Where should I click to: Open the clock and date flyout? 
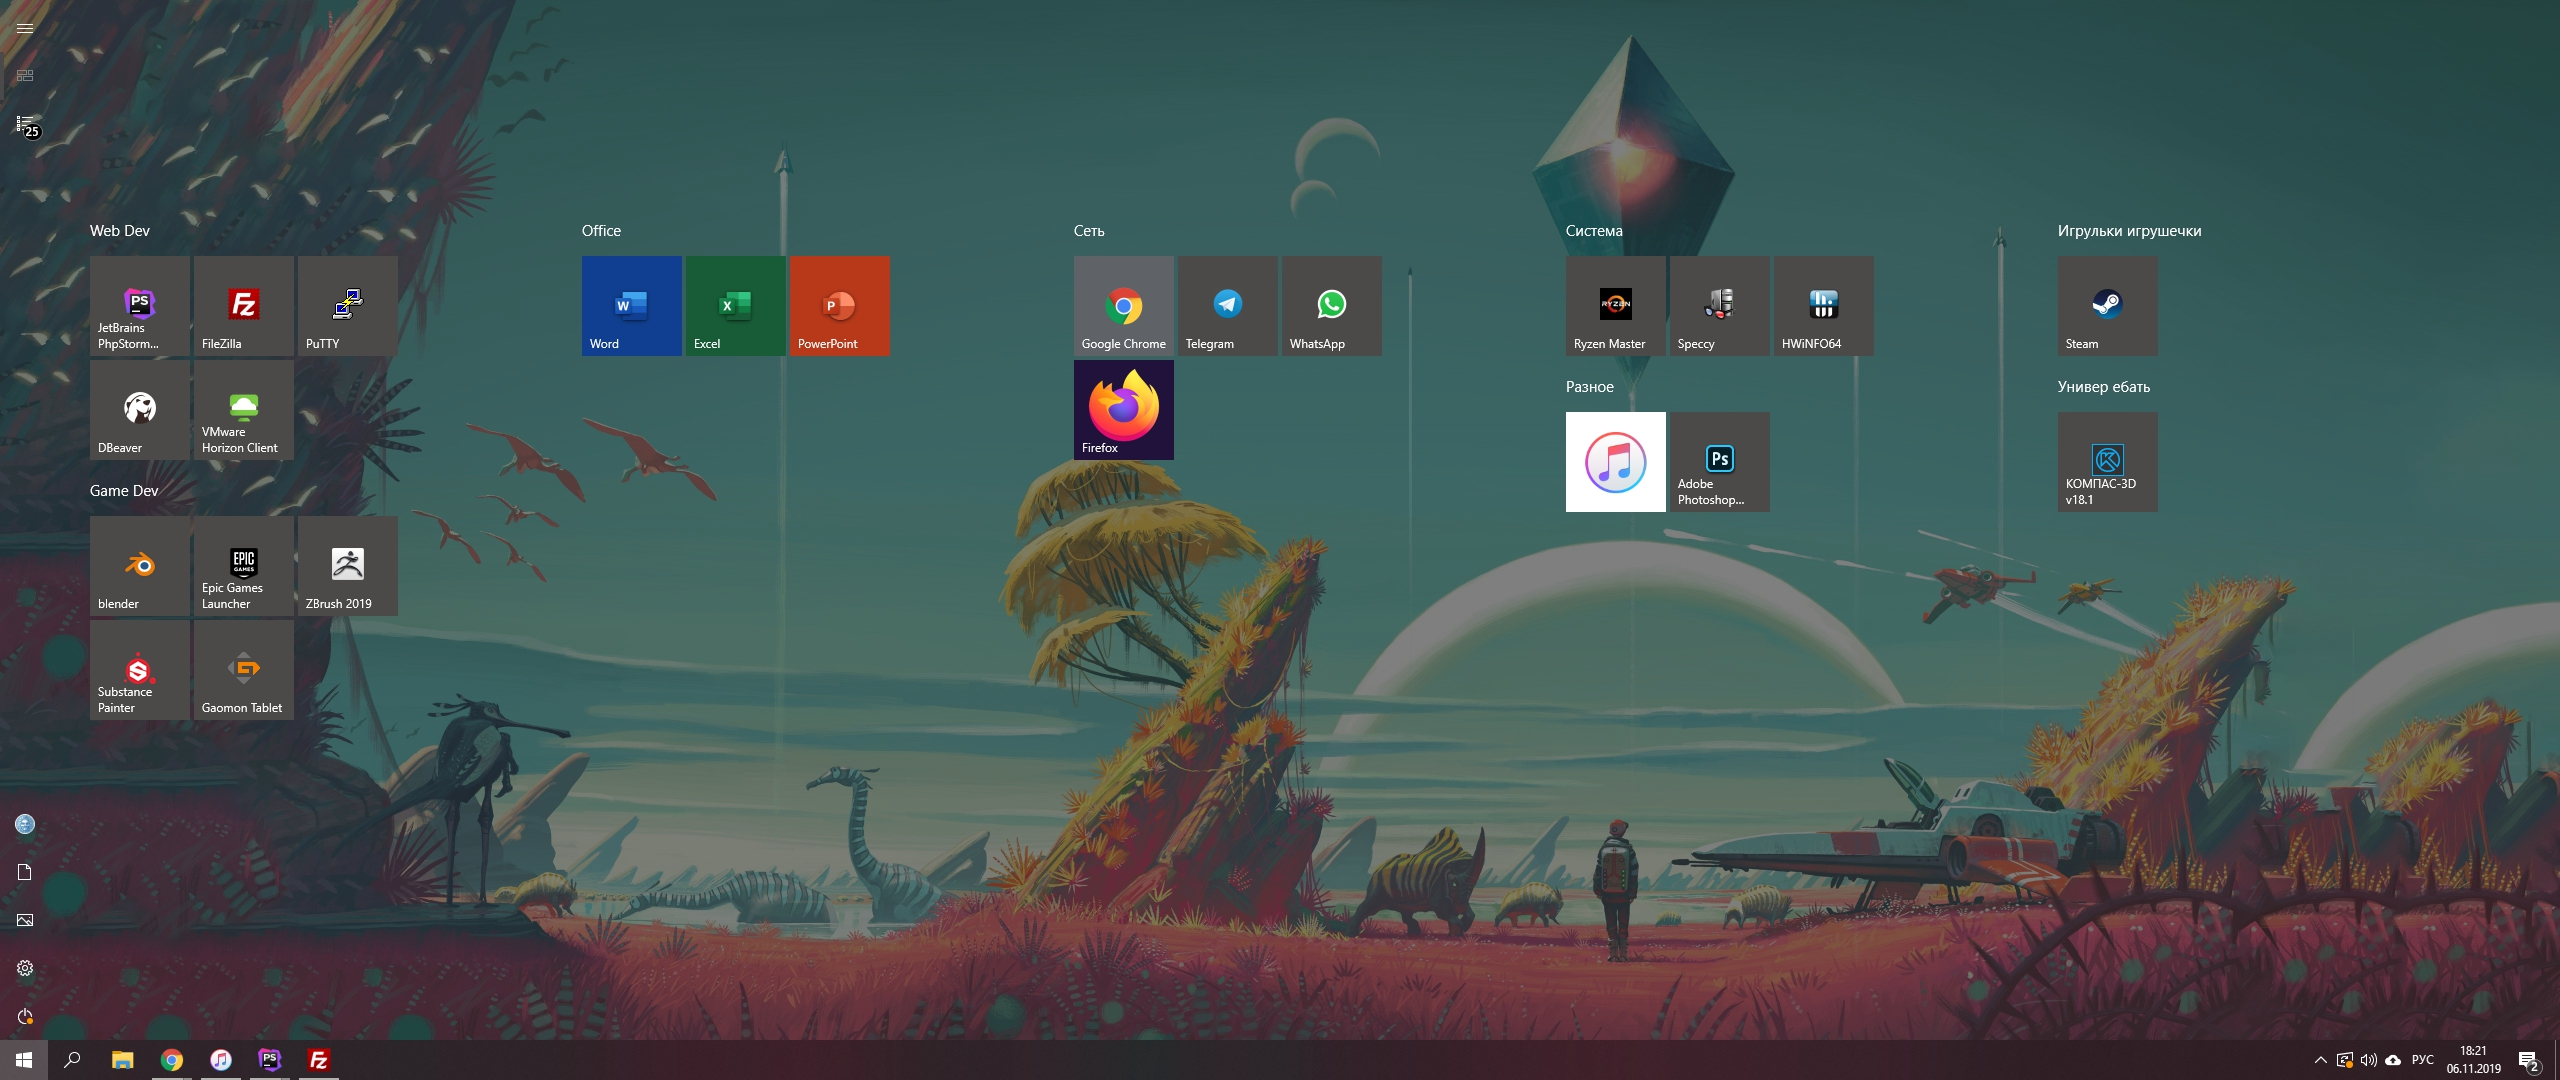click(x=2474, y=1060)
